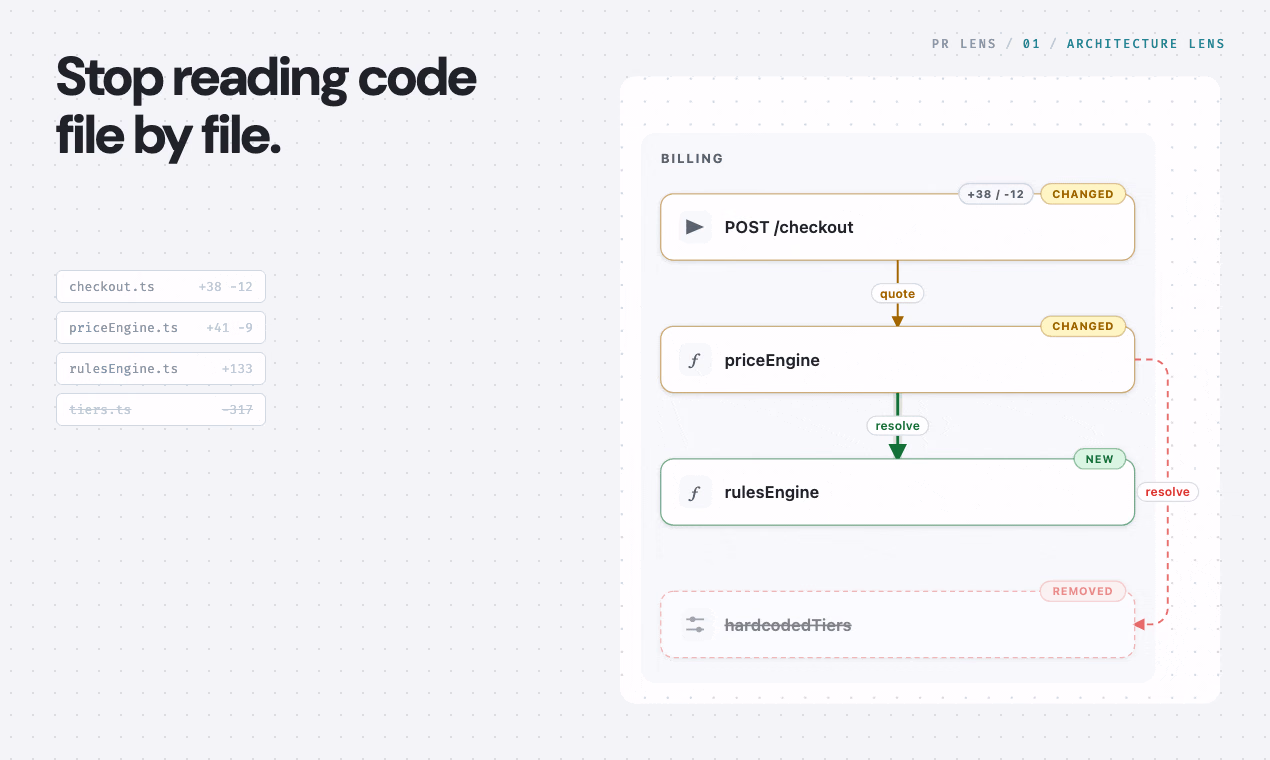1270x760 pixels.
Task: Click the function icon on priceEngine node
Action: click(695, 360)
